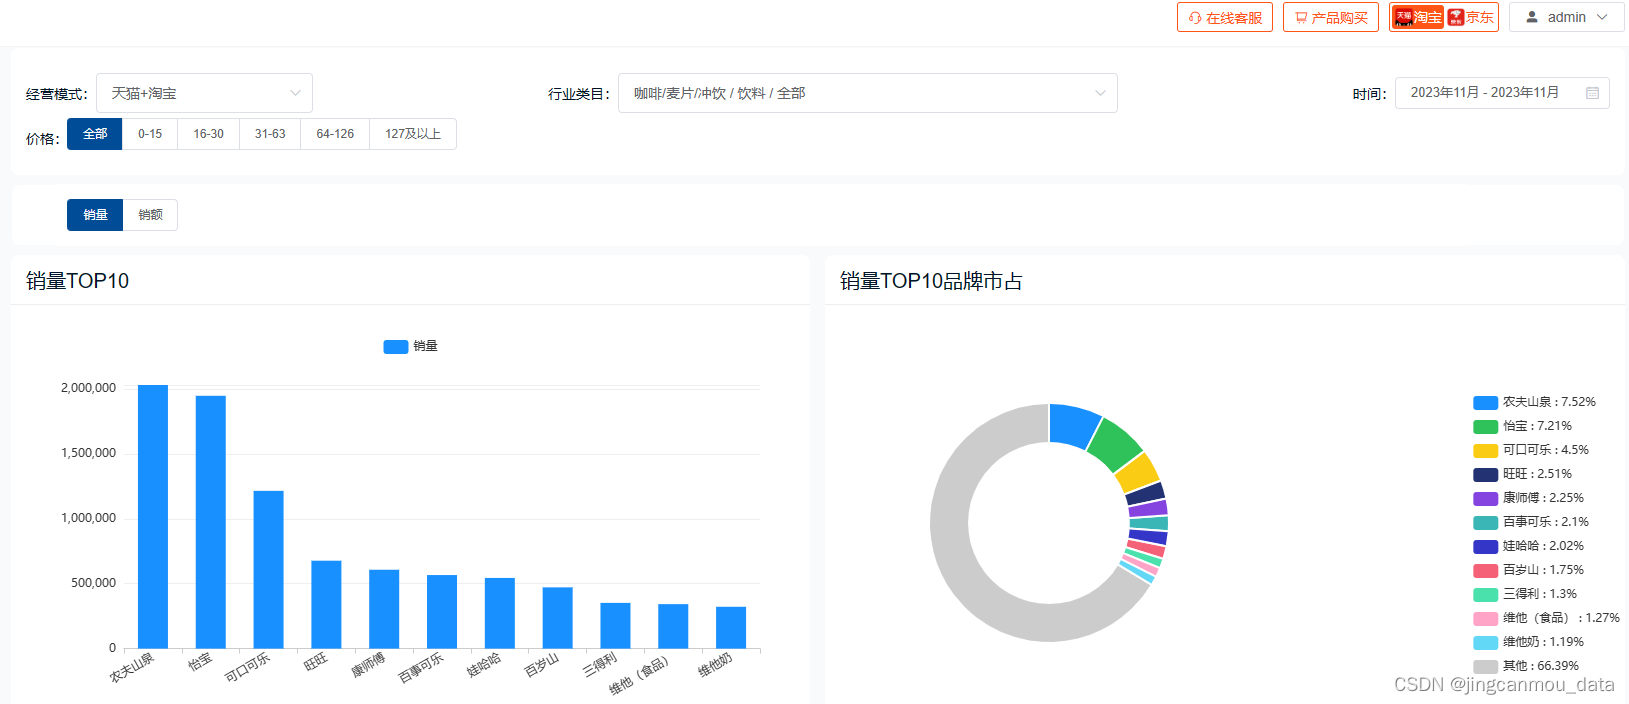Image resolution: width=1629 pixels, height=704 pixels.
Task: Toggle 维他（食品） pink legend swatch
Action: point(1485,618)
